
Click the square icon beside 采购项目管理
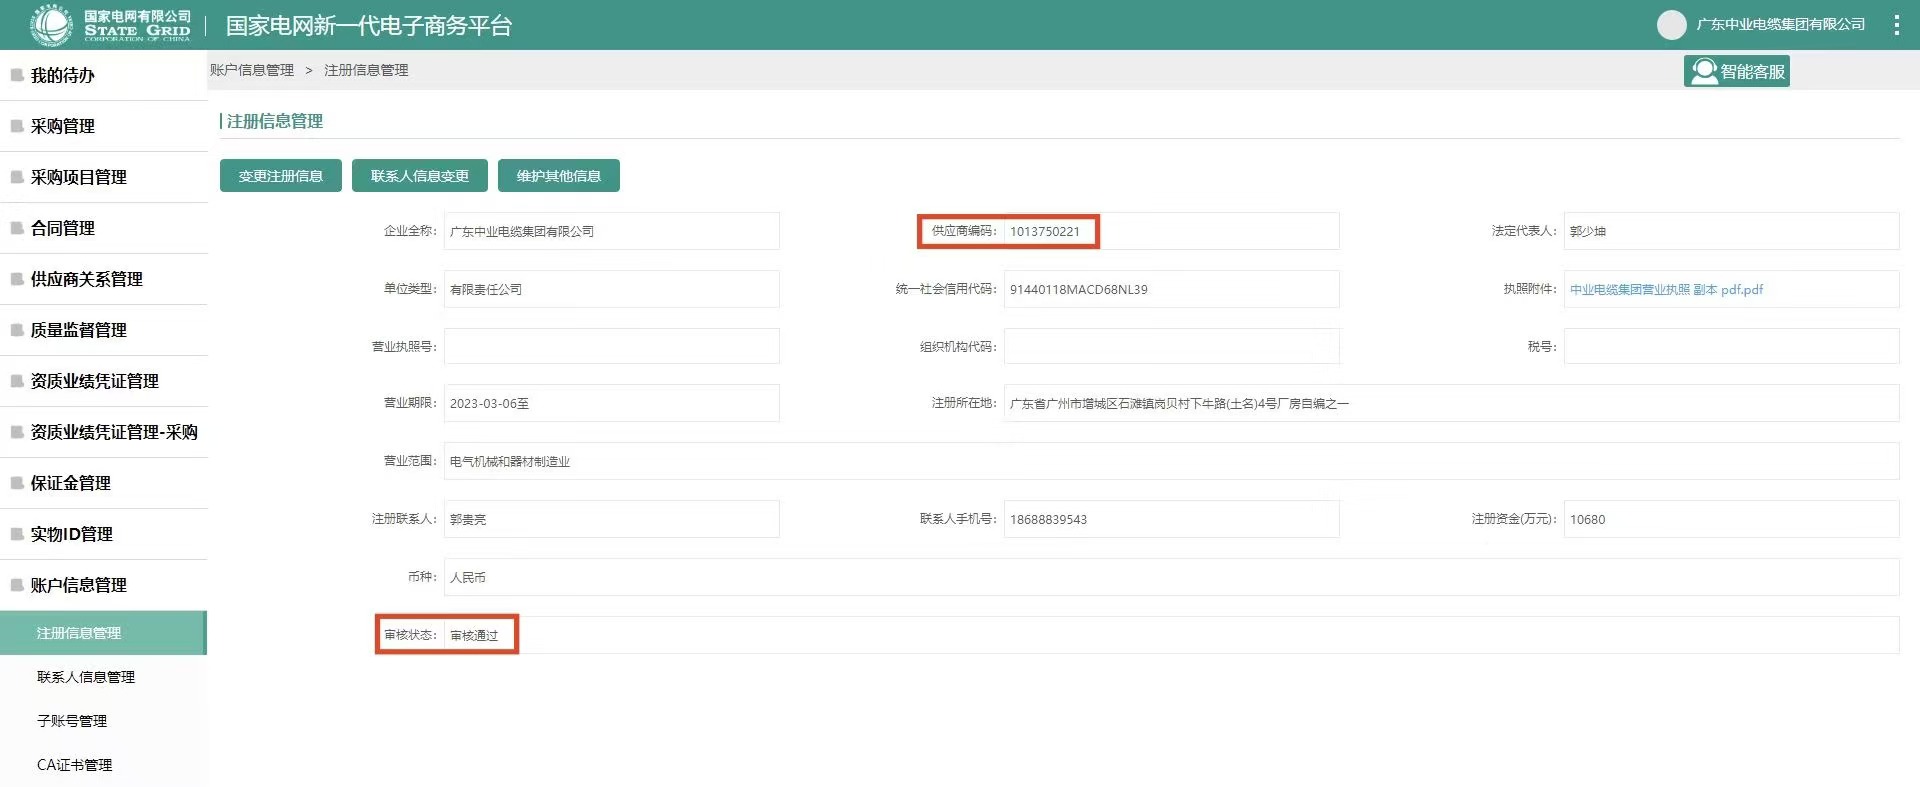pyautogui.click(x=17, y=177)
